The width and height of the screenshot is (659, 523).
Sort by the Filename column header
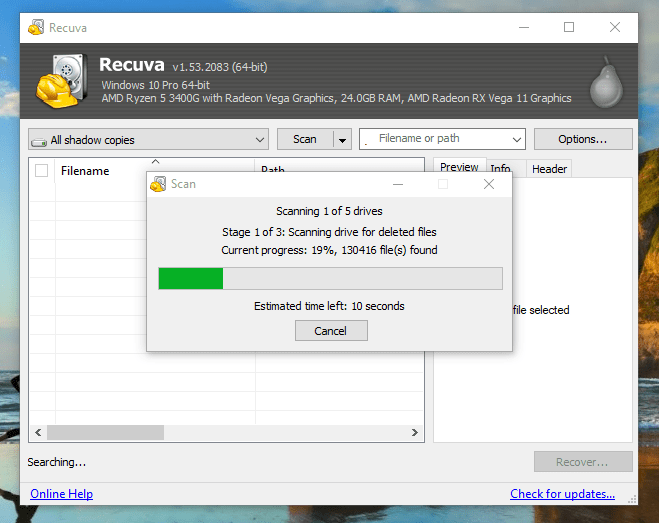pyautogui.click(x=155, y=171)
